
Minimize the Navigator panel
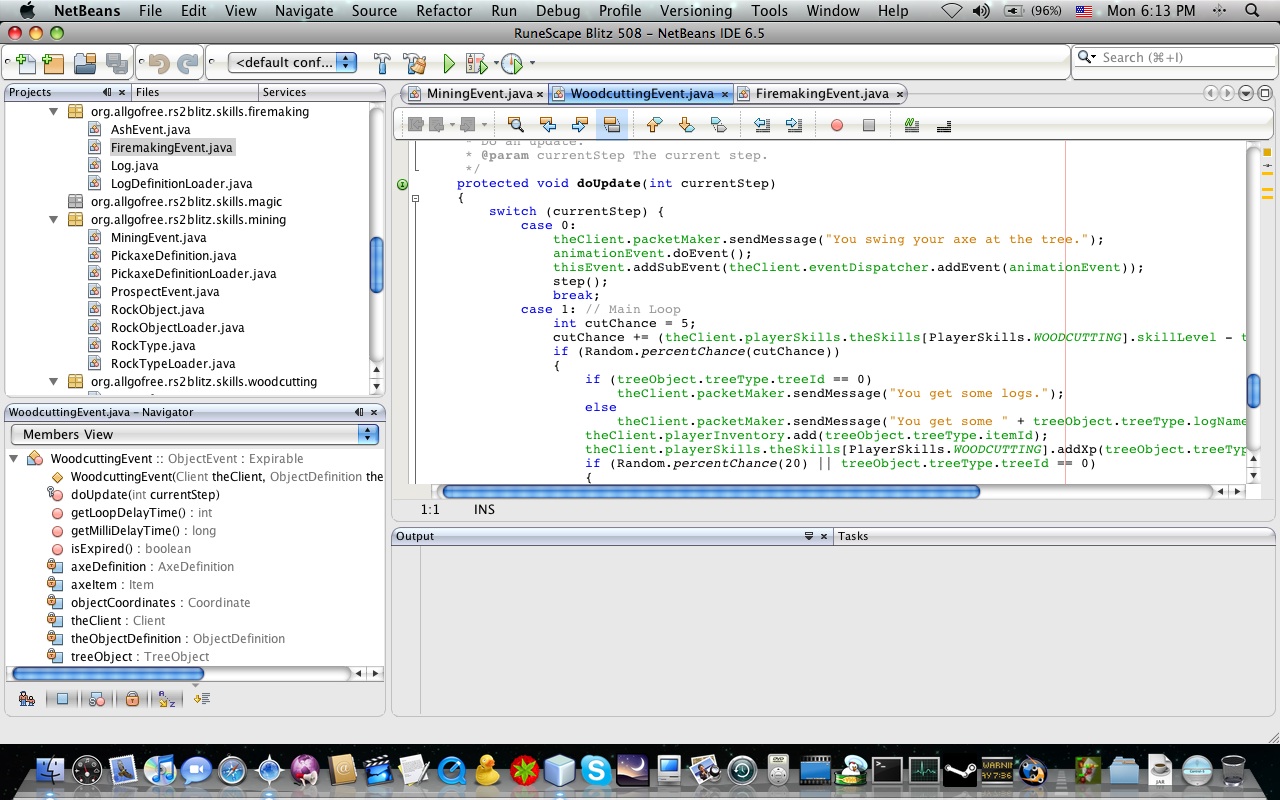click(x=359, y=412)
